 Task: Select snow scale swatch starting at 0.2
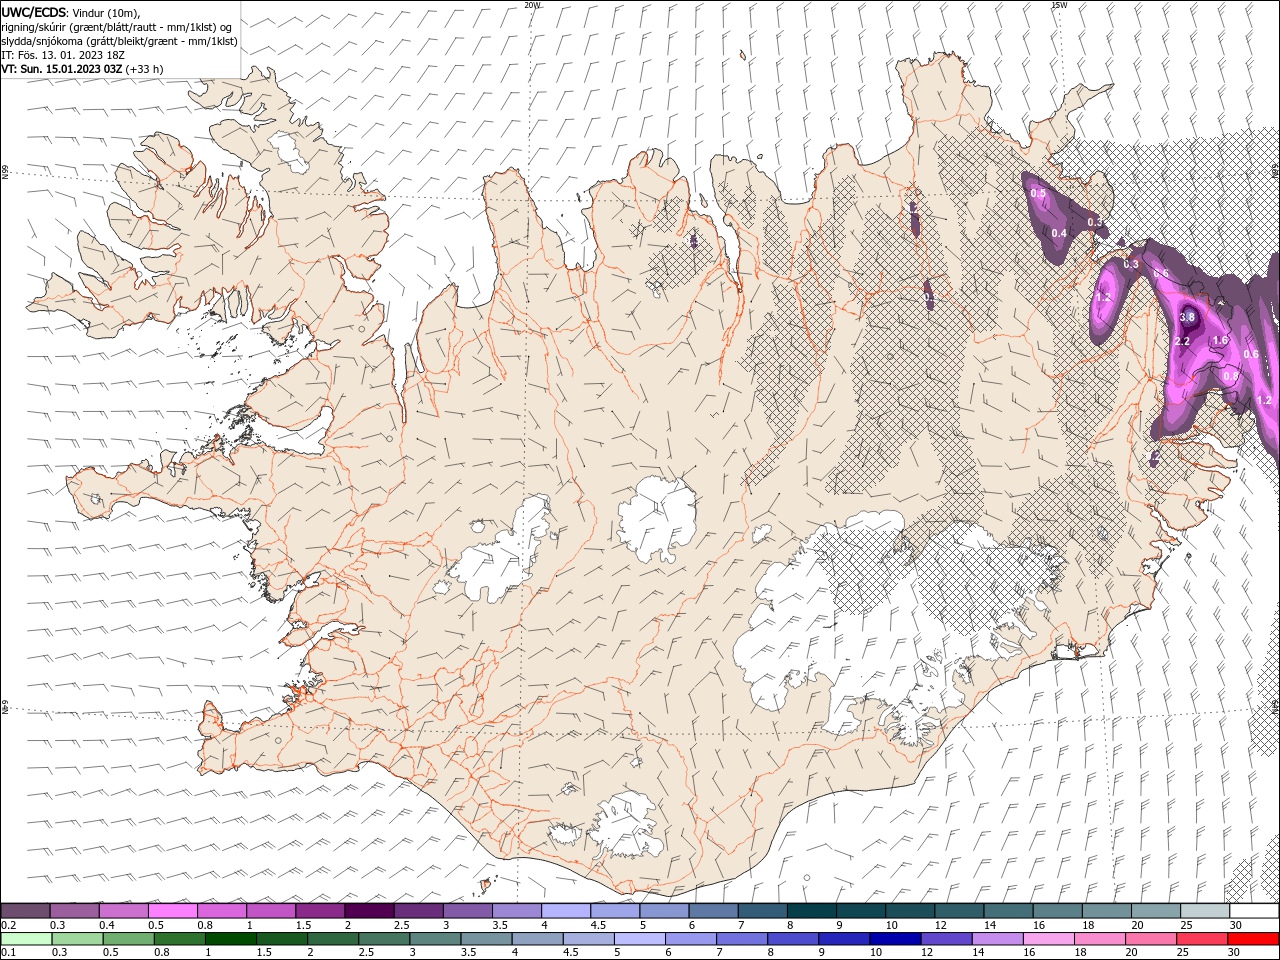25,911
